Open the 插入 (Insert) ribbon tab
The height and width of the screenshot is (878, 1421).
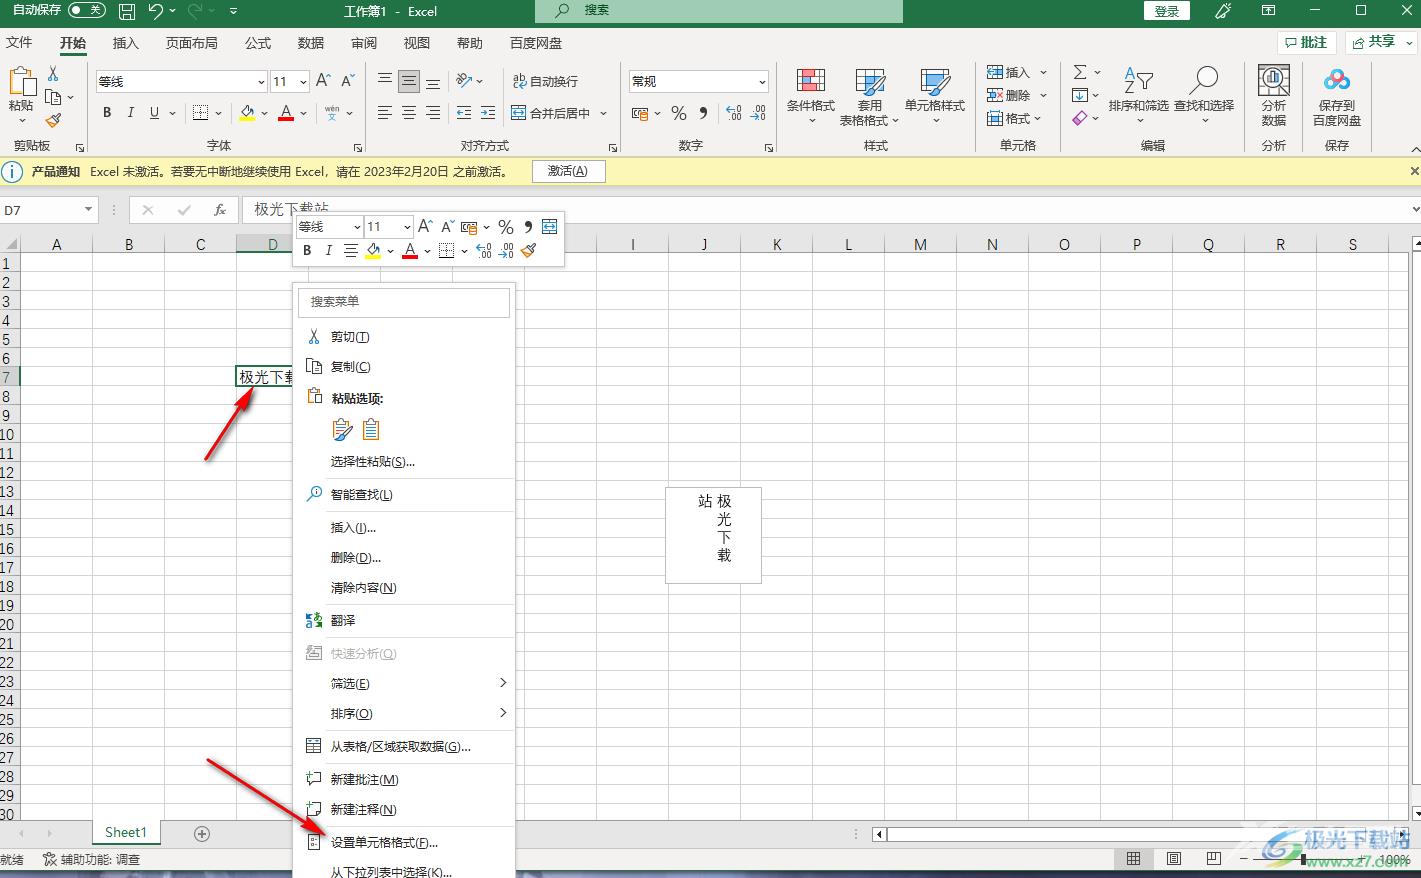[126, 43]
